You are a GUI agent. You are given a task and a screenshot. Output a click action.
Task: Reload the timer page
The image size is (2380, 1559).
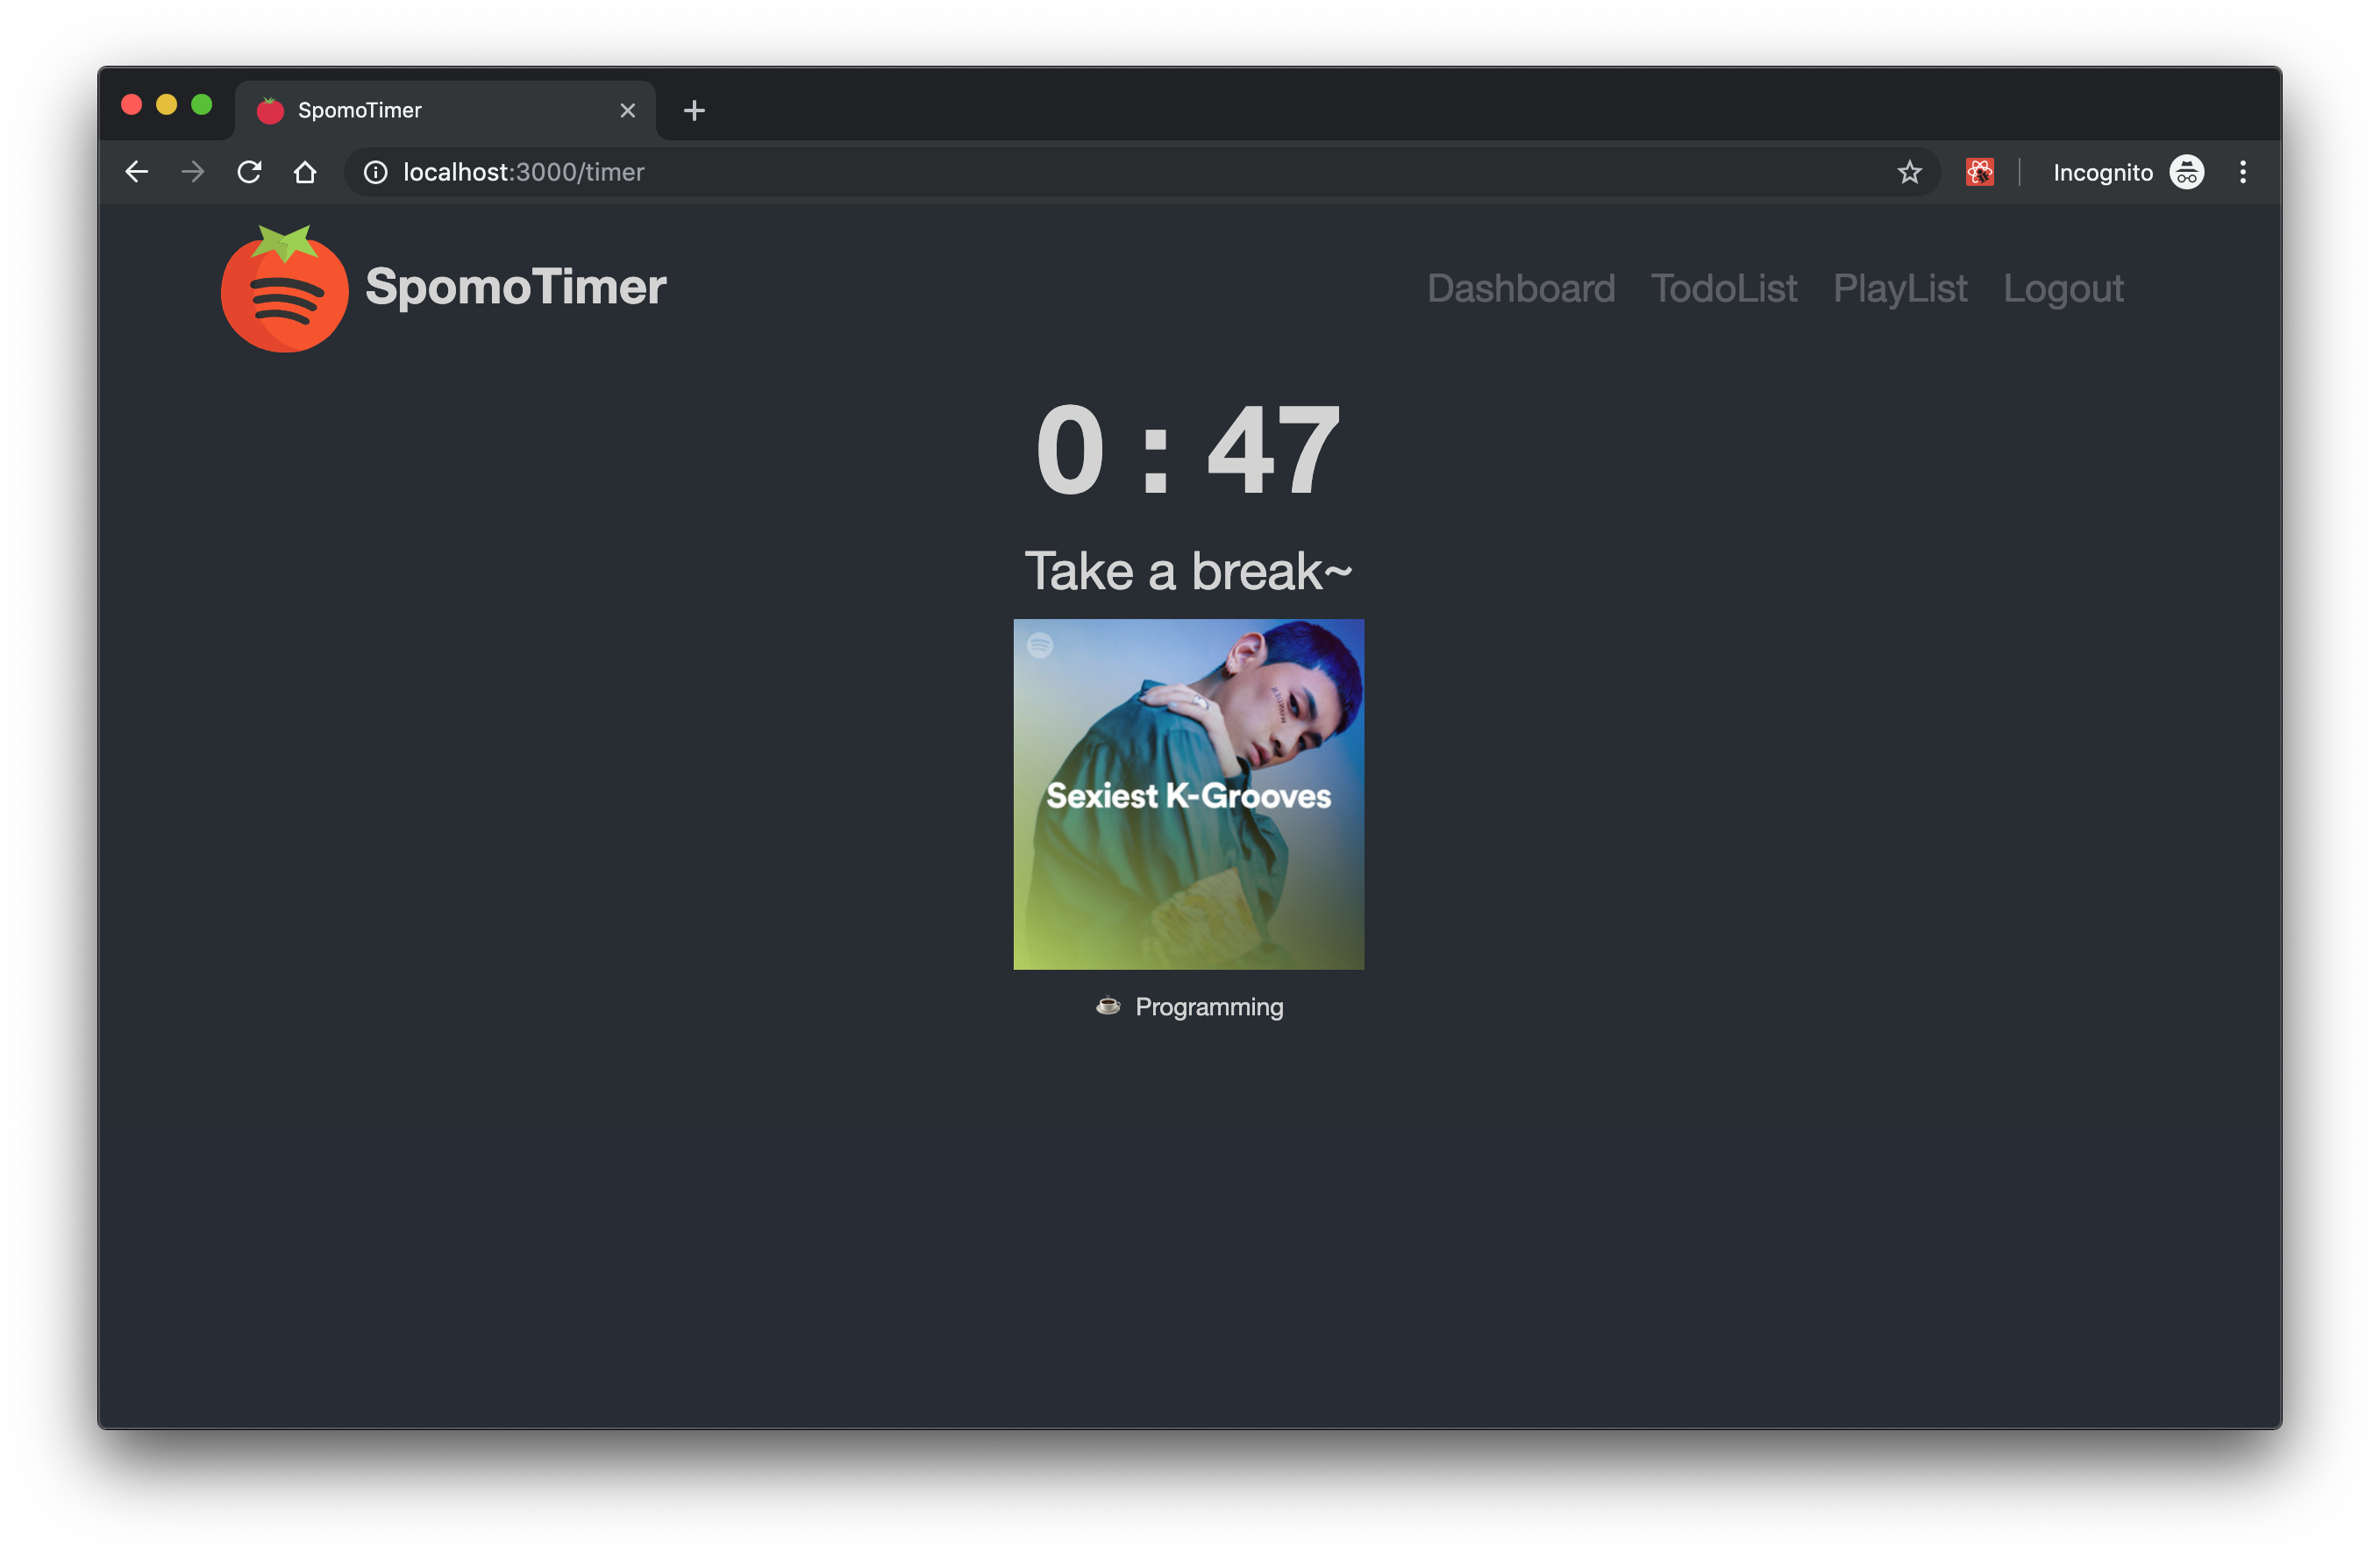[x=249, y=172]
